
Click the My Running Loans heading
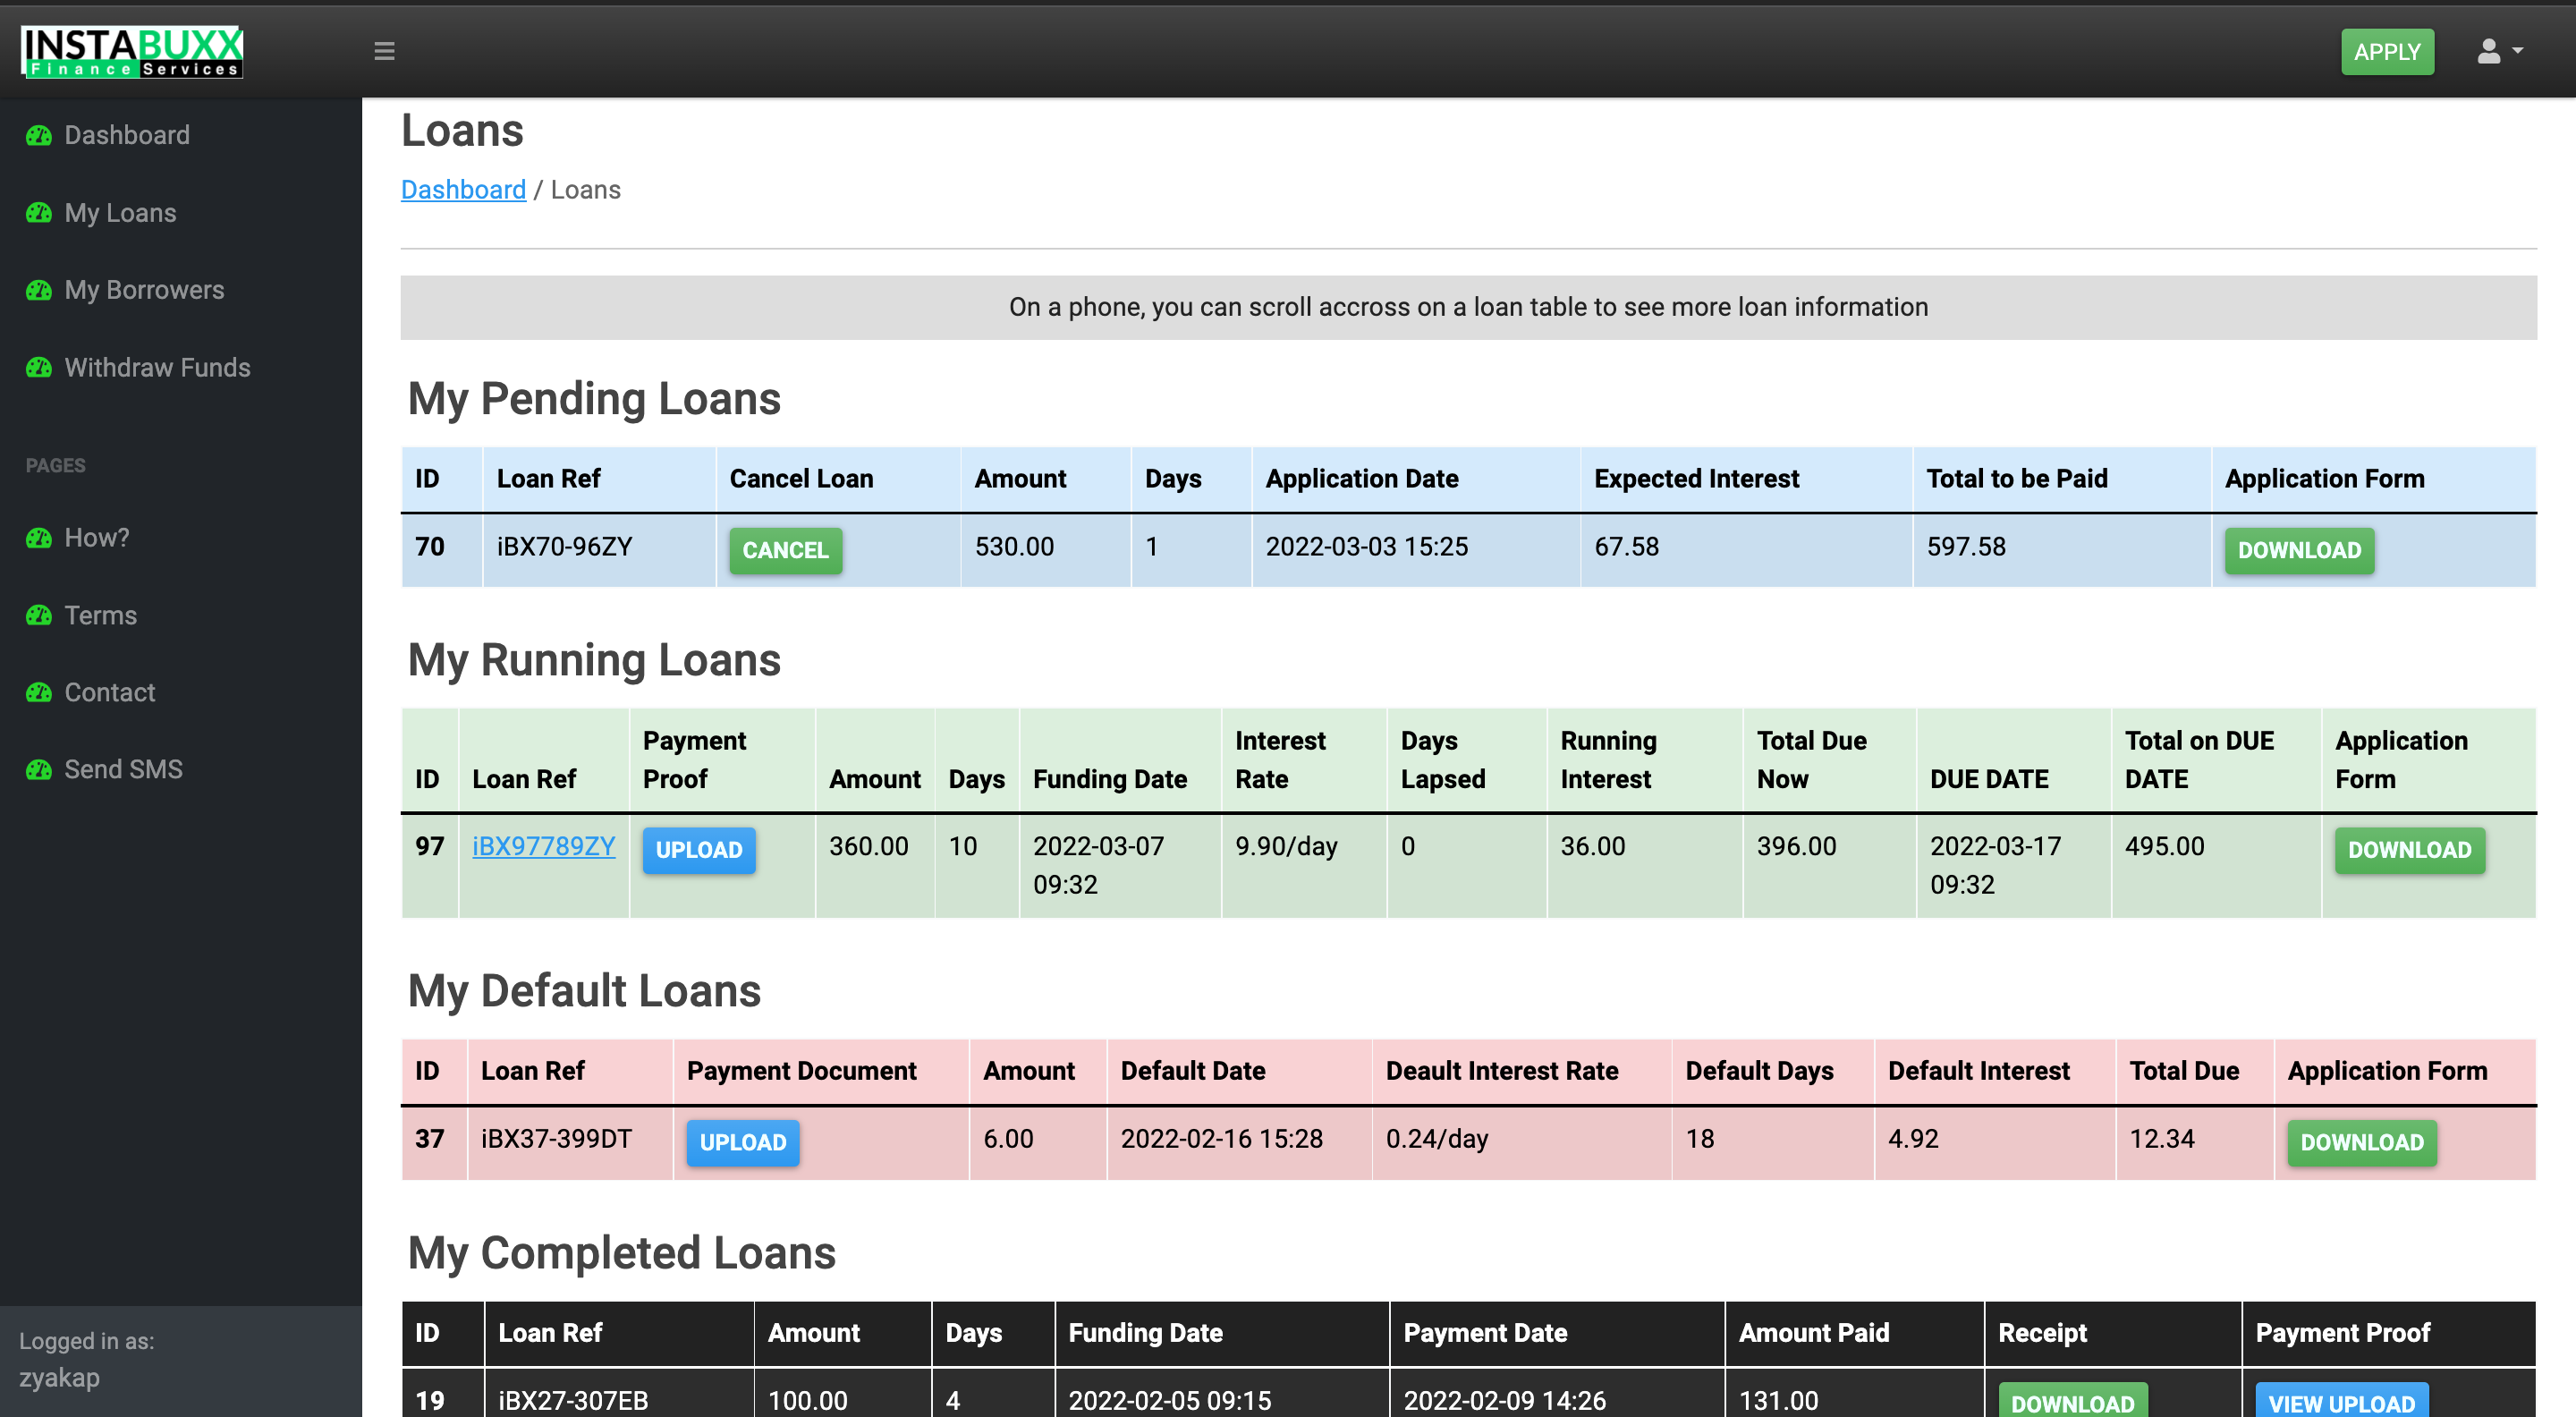594,660
